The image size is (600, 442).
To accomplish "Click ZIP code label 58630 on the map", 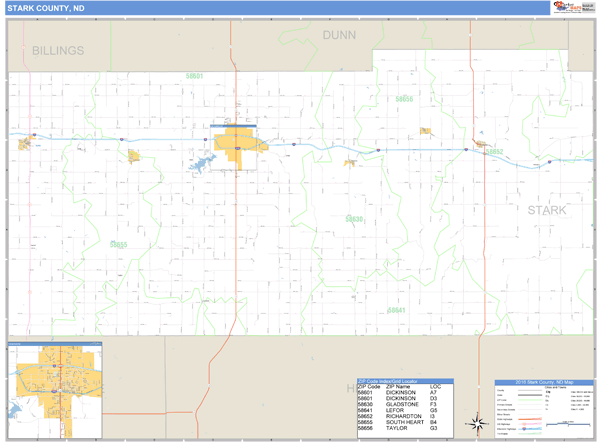I will click(354, 218).
